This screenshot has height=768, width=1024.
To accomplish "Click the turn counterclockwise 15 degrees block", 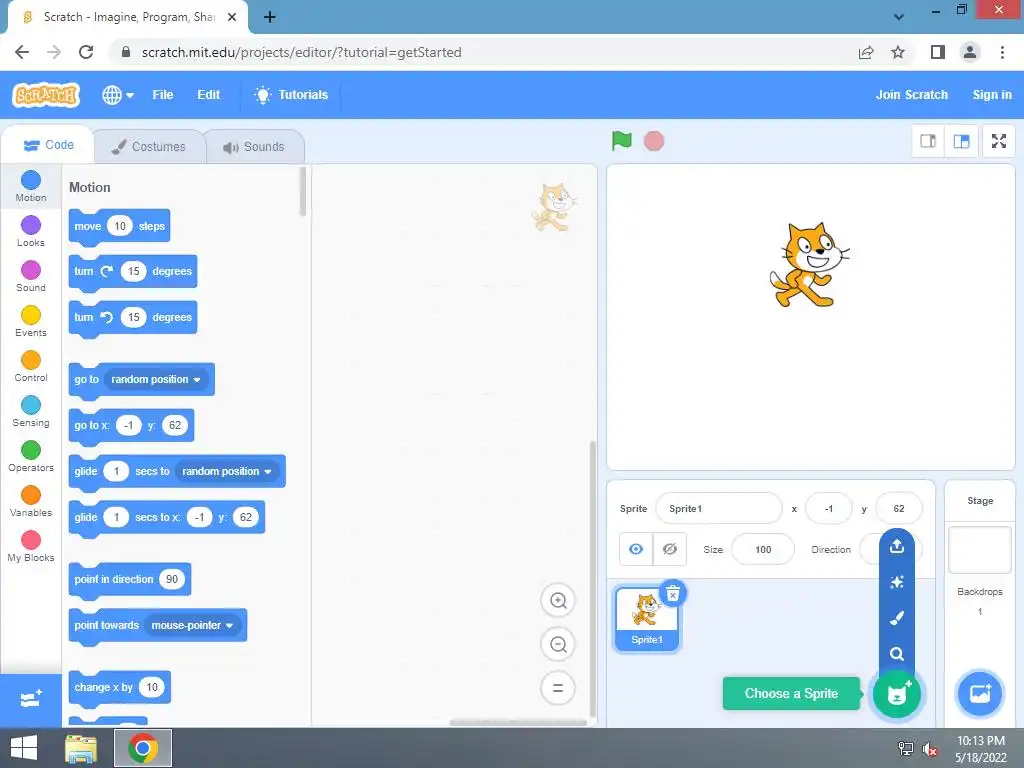I will 133,317.
